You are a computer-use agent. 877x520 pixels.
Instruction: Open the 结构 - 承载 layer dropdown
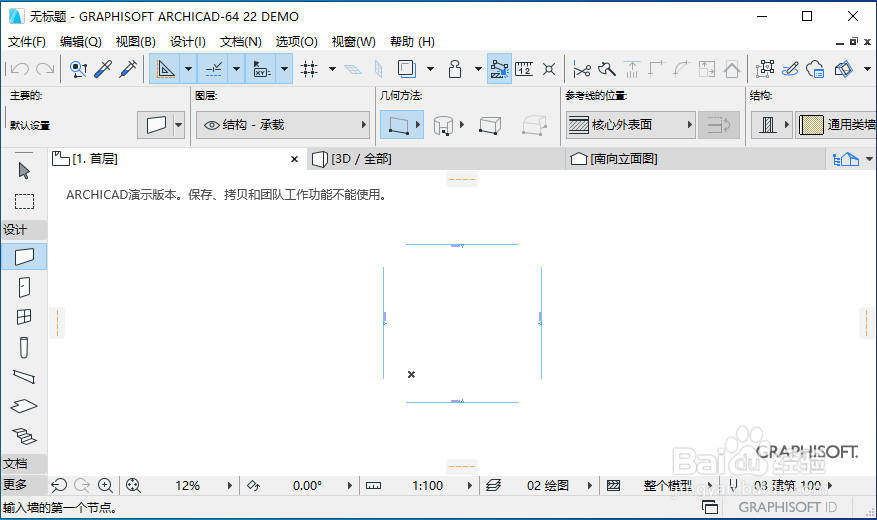283,125
